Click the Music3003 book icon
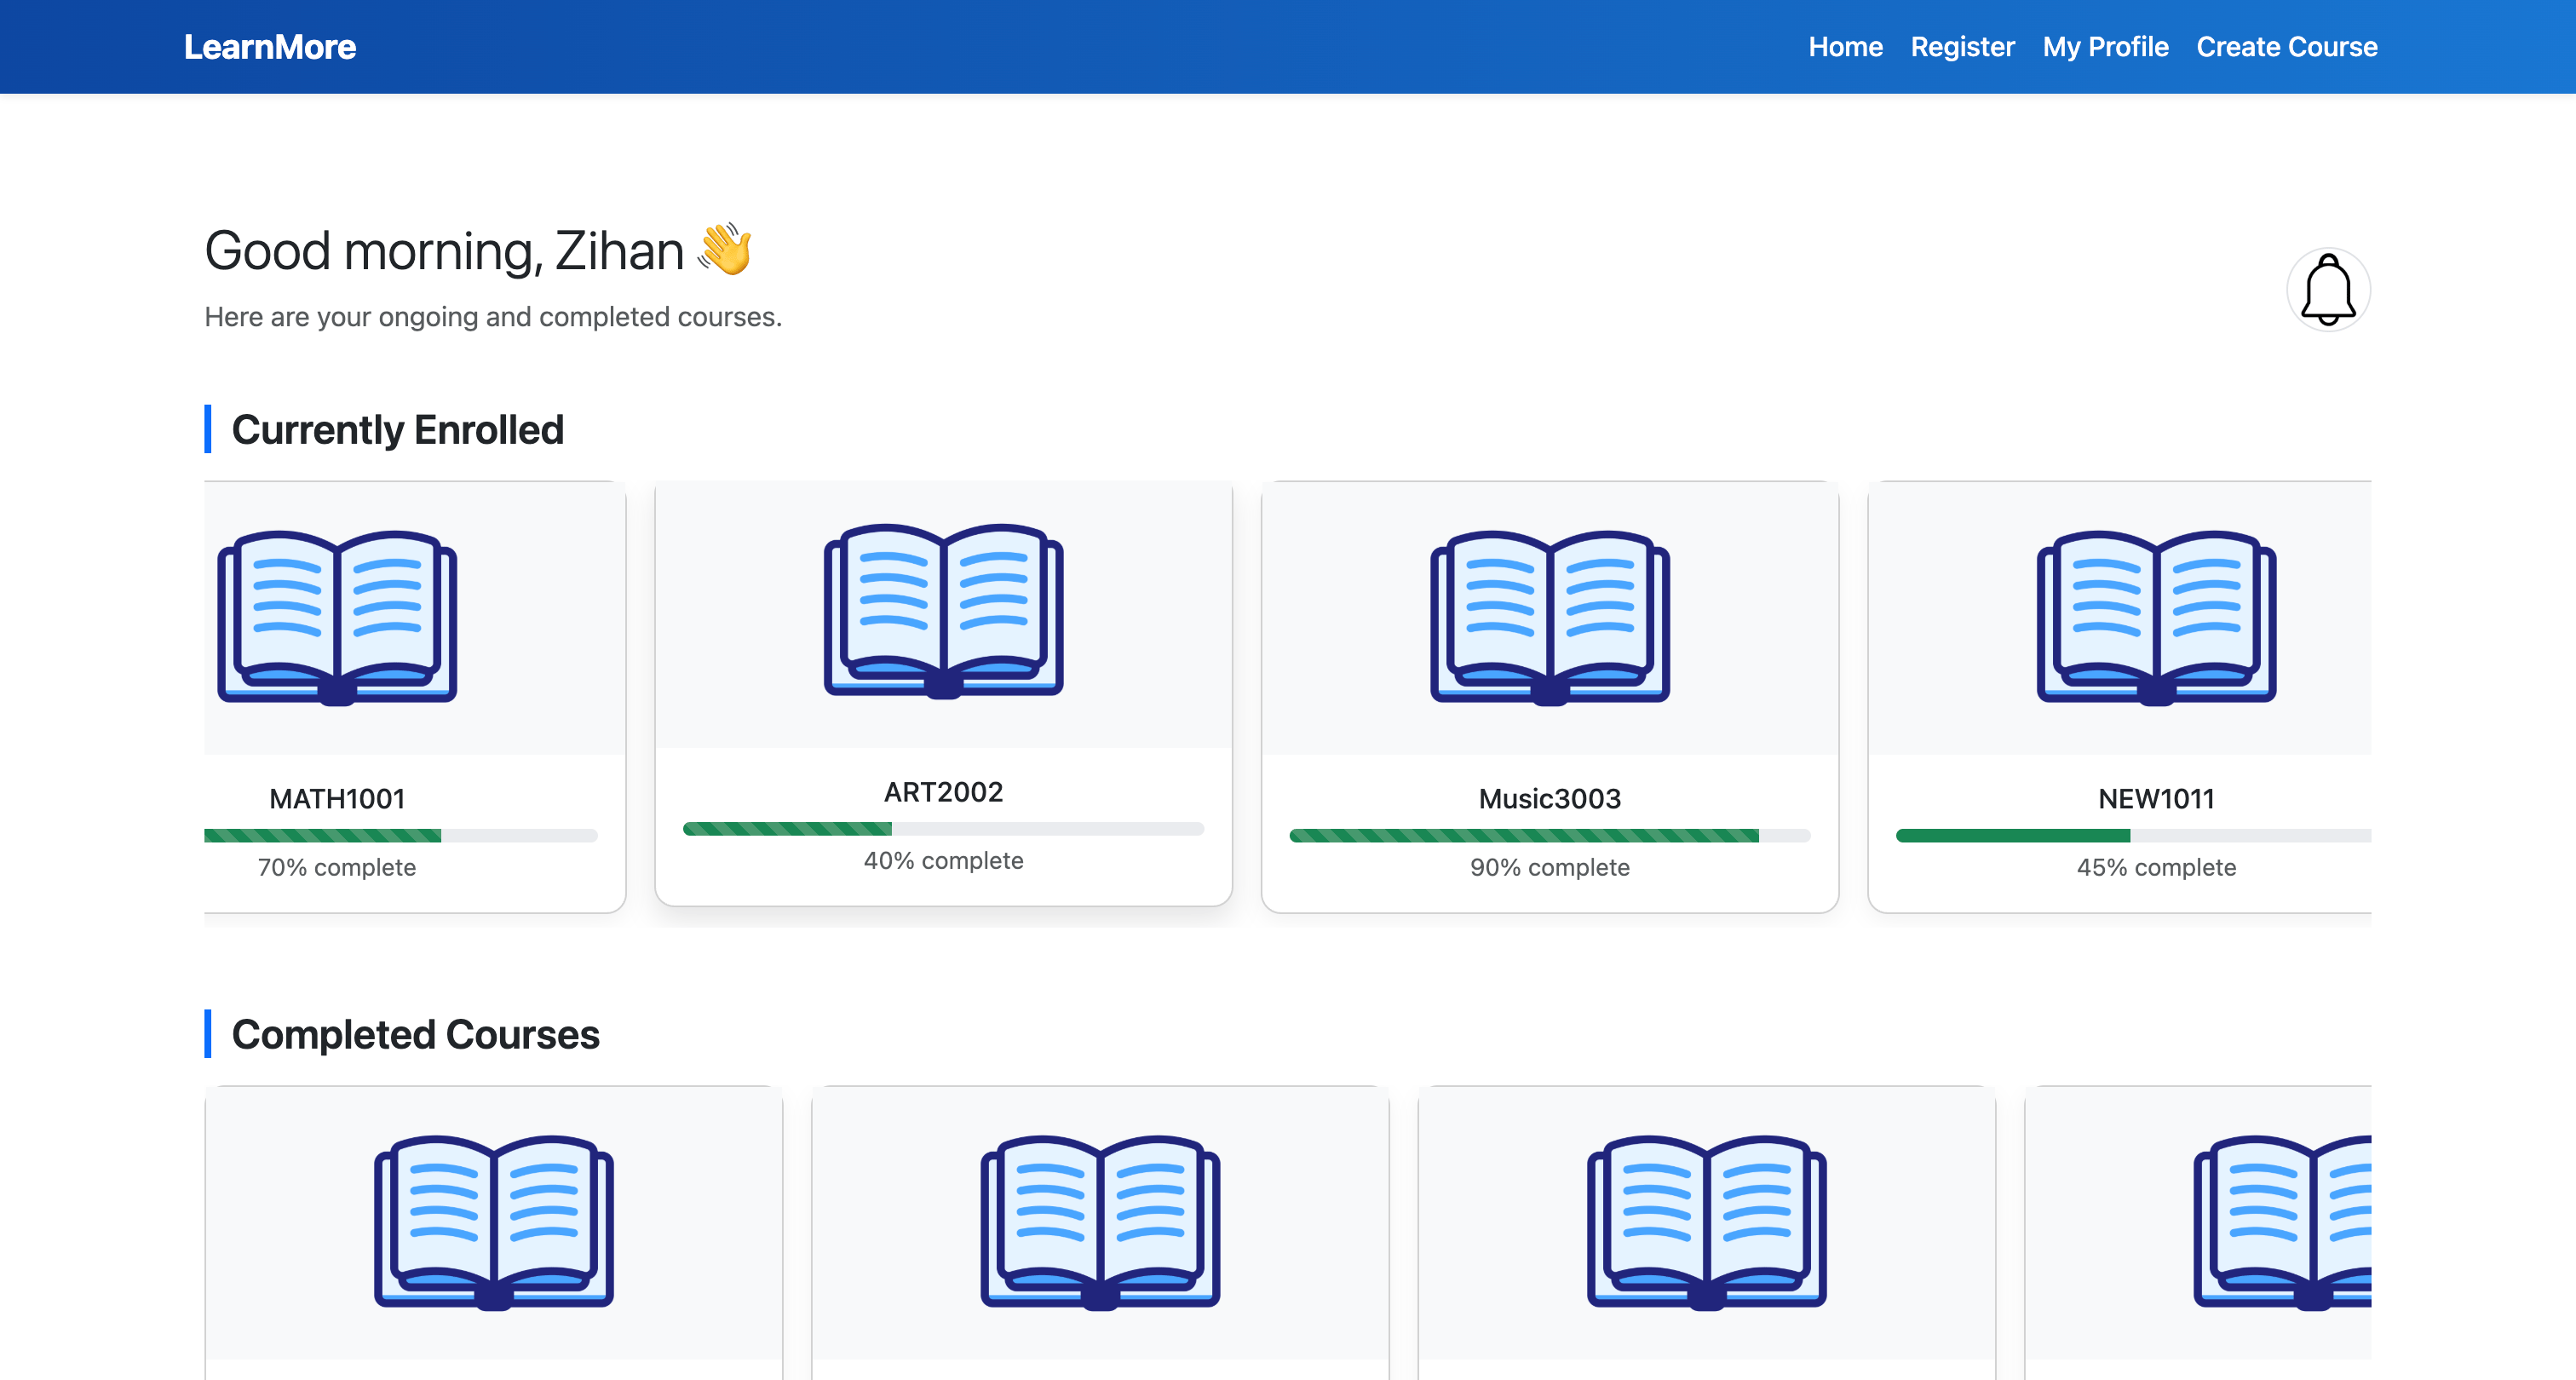Viewport: 2576px width, 1380px height. coord(1549,617)
